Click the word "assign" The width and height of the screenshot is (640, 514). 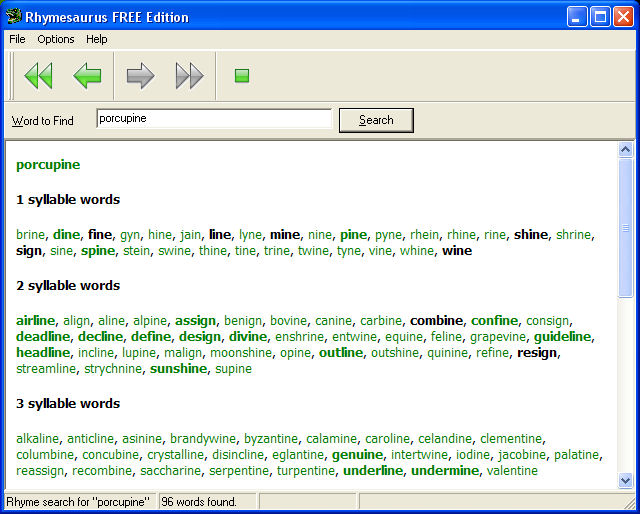click(x=196, y=321)
